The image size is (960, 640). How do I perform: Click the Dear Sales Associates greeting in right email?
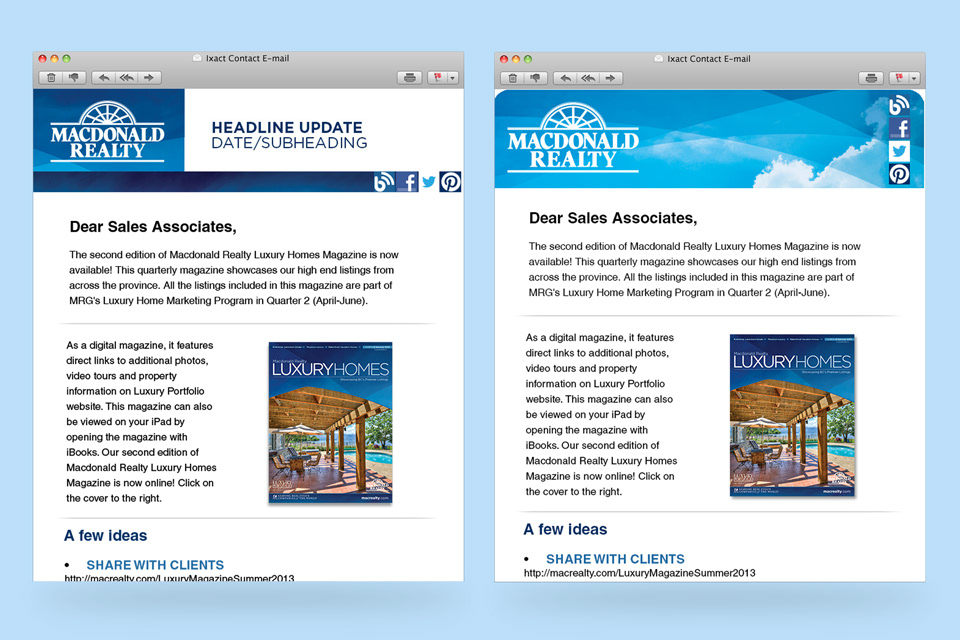(x=613, y=218)
